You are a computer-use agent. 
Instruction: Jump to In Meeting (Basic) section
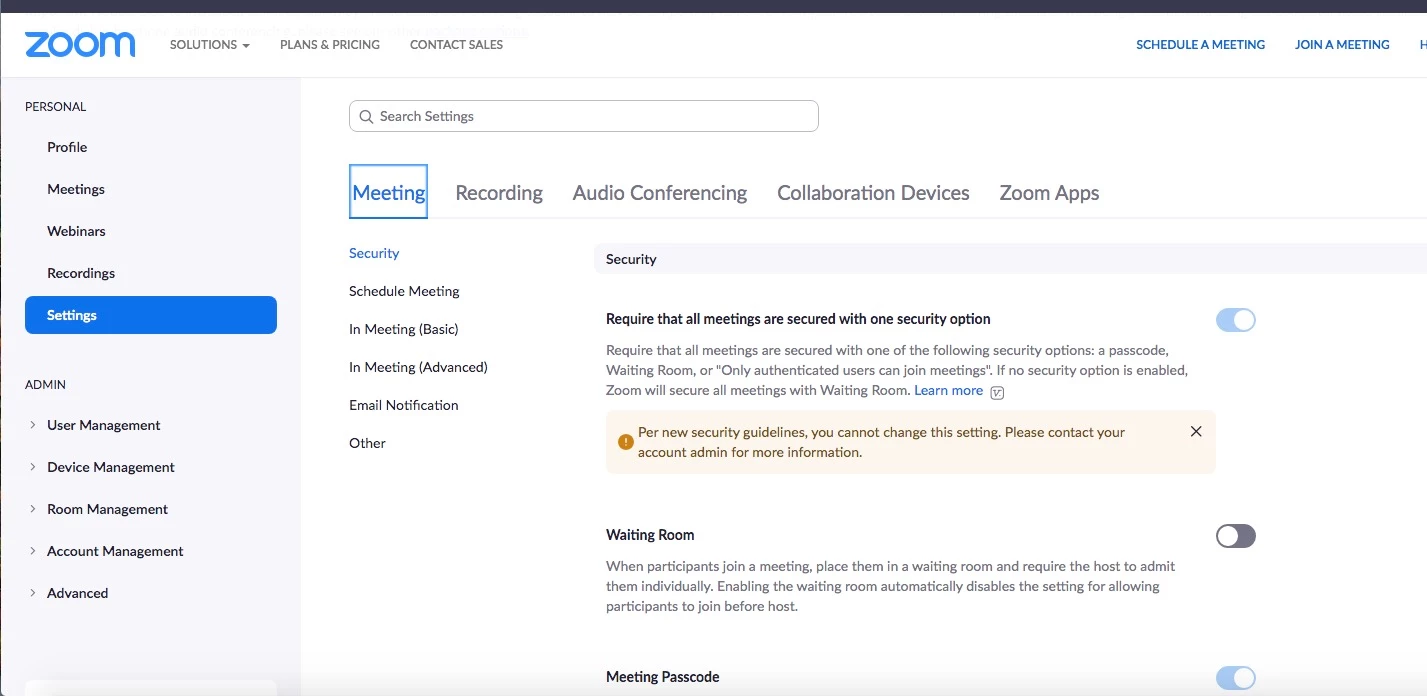point(403,329)
